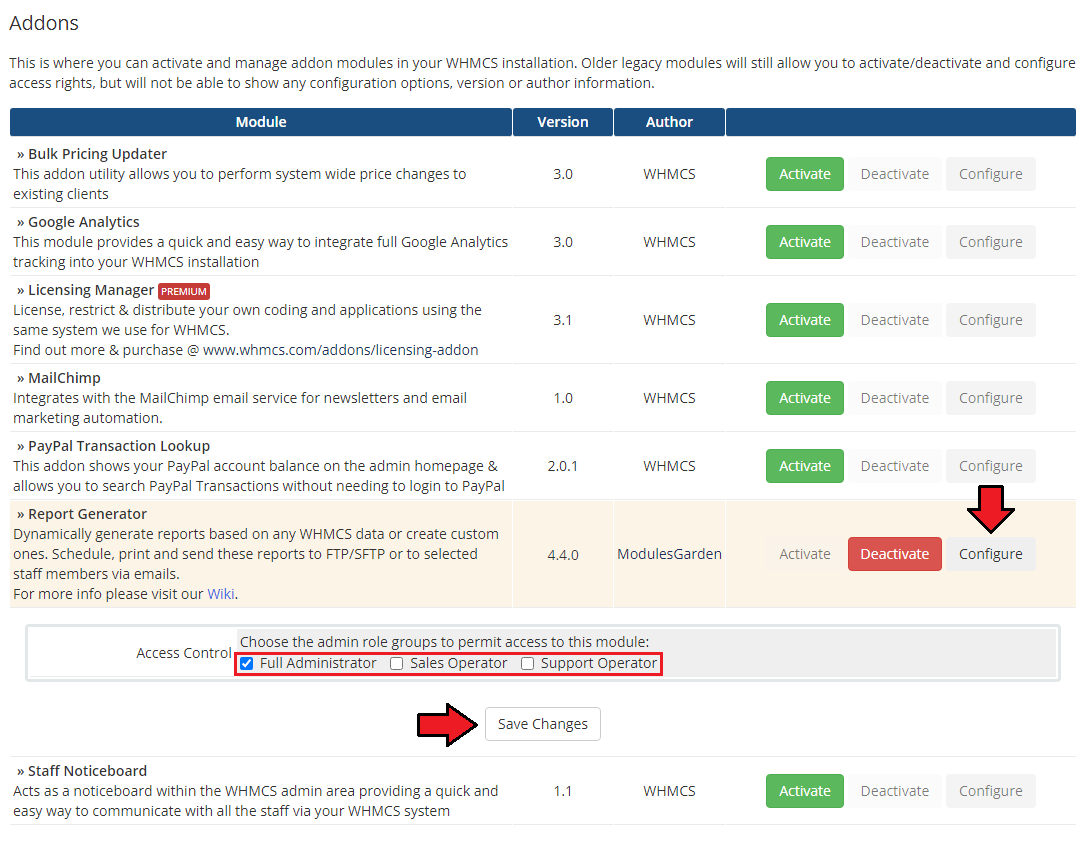Click the Addons page heading
This screenshot has height=860, width=1088.
44,23
